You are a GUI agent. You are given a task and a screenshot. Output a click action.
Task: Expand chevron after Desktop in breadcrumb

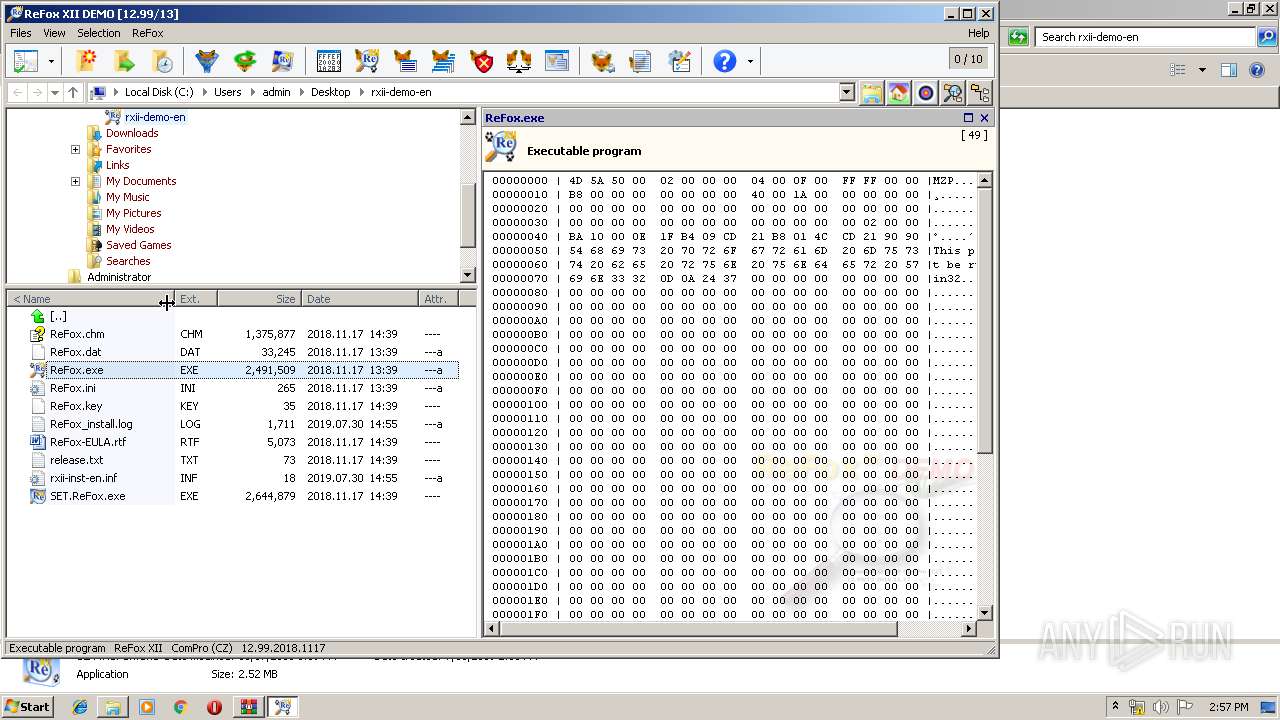coord(361,92)
